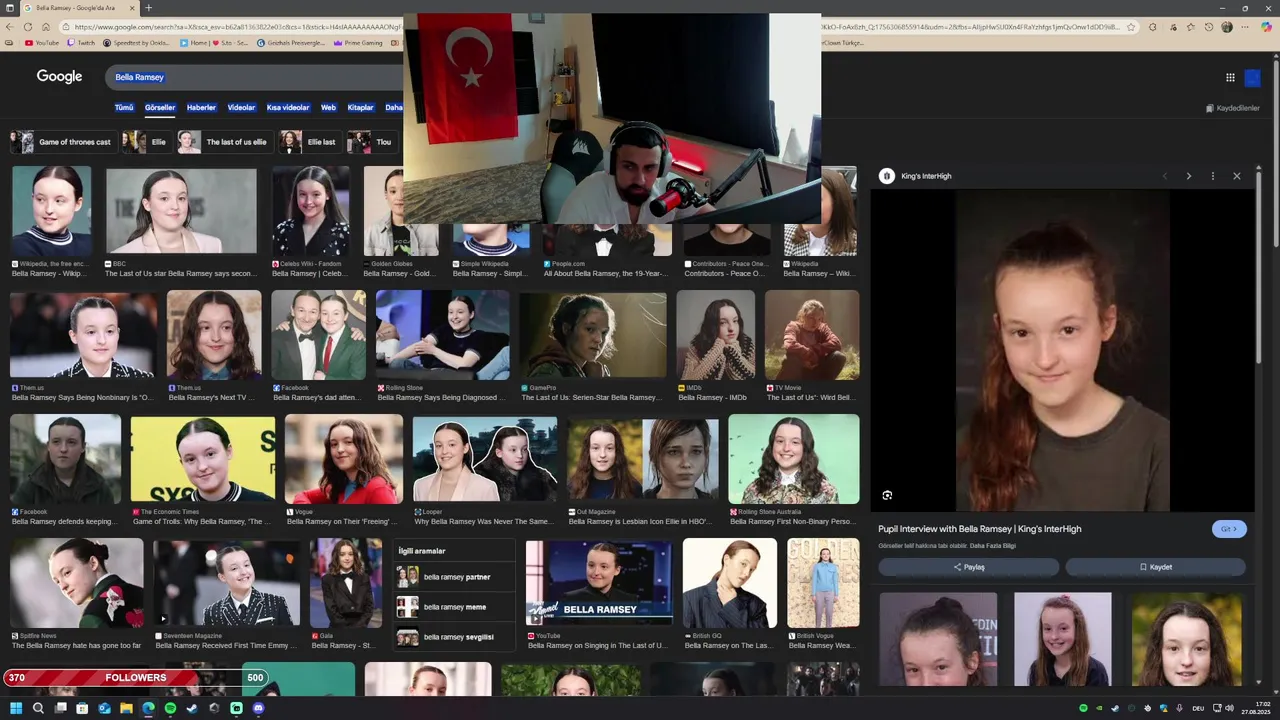Open Discord from the taskbar
The width and height of the screenshot is (1280, 720).
pyautogui.click(x=259, y=708)
